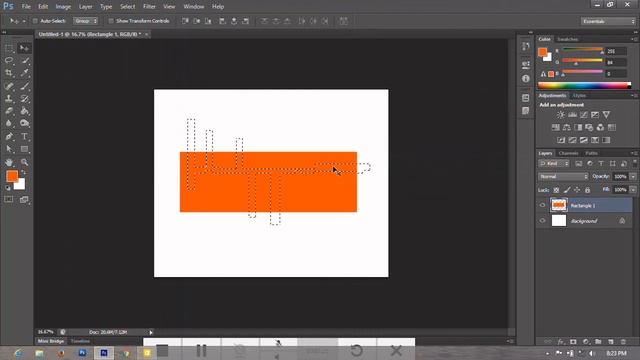Click the delete layer trash icon

(x=623, y=342)
